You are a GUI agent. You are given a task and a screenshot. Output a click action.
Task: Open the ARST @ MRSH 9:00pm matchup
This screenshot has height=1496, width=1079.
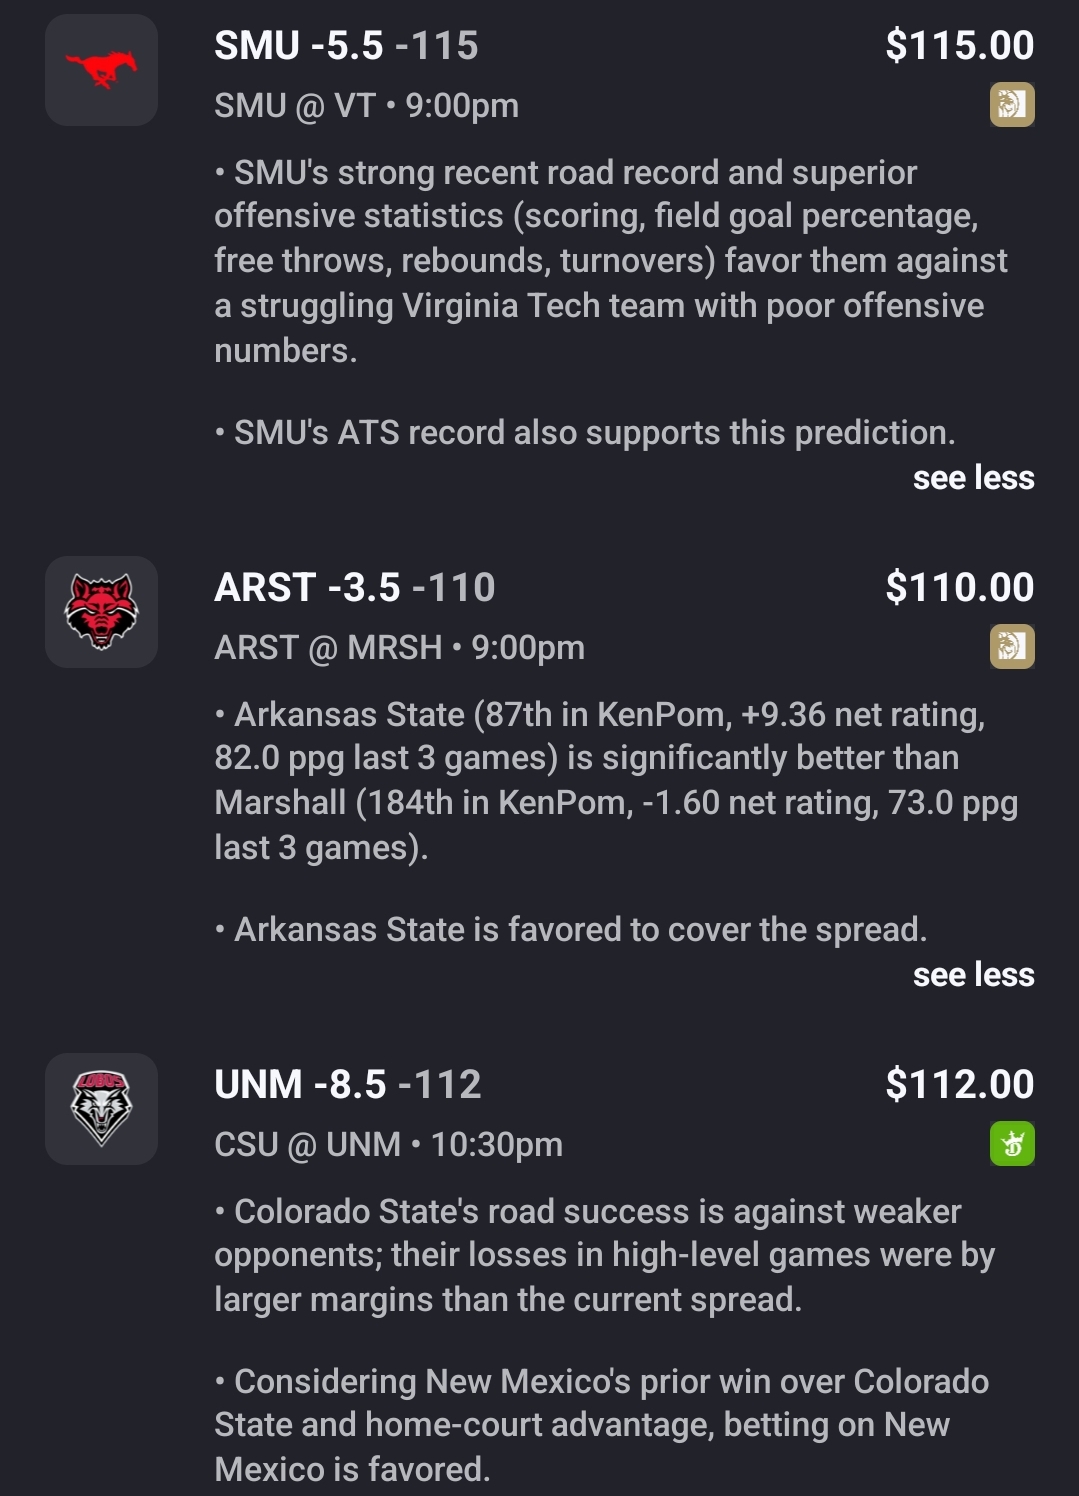[x=399, y=648]
